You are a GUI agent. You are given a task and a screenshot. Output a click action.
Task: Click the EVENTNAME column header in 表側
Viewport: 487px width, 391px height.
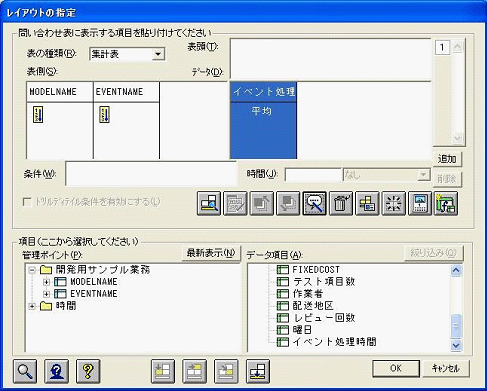[x=126, y=92]
